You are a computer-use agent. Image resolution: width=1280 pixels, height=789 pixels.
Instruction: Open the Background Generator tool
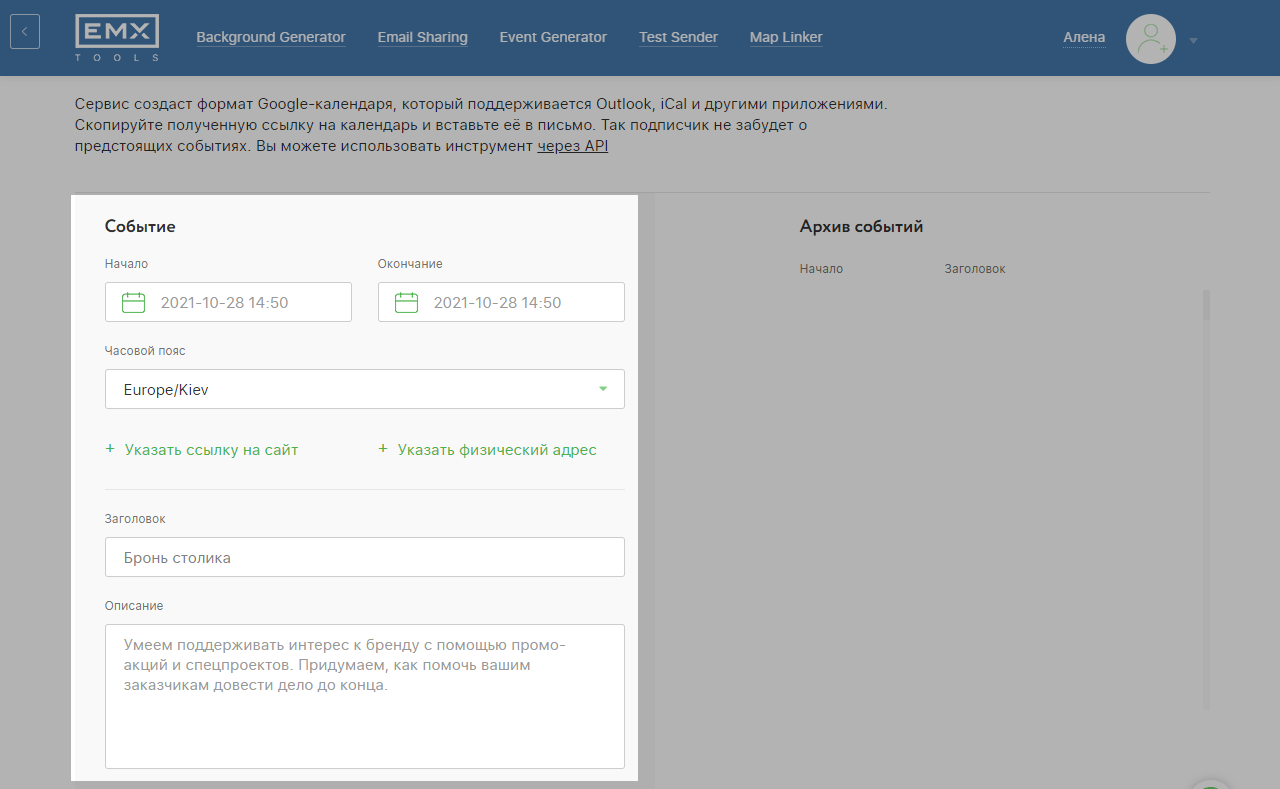pyautogui.click(x=271, y=37)
